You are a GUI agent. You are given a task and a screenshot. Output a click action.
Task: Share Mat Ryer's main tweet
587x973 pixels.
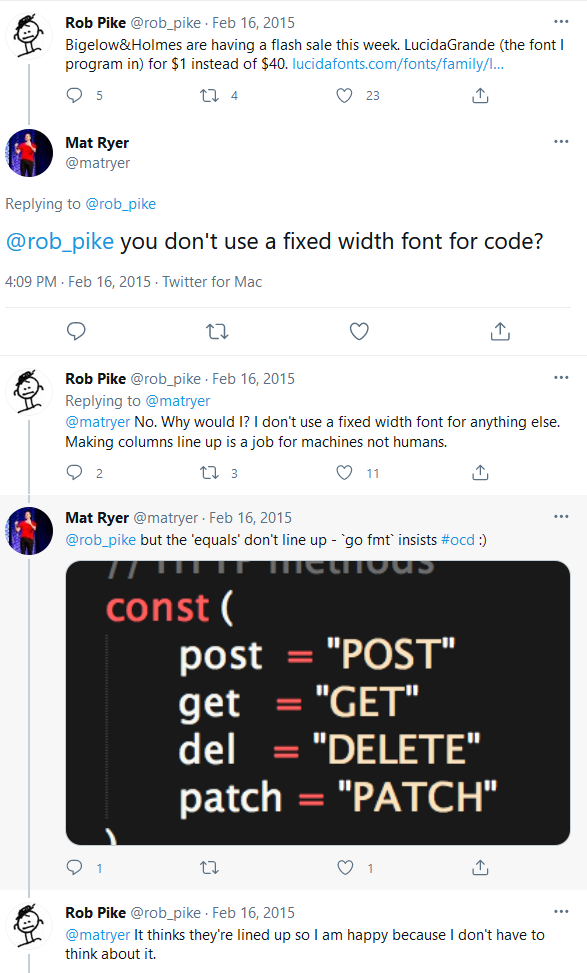click(500, 331)
